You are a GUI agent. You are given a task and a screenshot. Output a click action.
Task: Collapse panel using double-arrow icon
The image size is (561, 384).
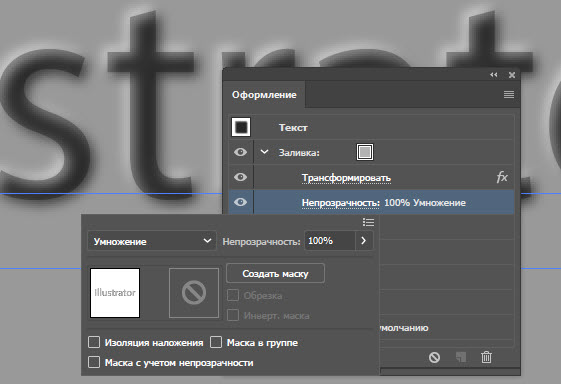[x=494, y=74]
